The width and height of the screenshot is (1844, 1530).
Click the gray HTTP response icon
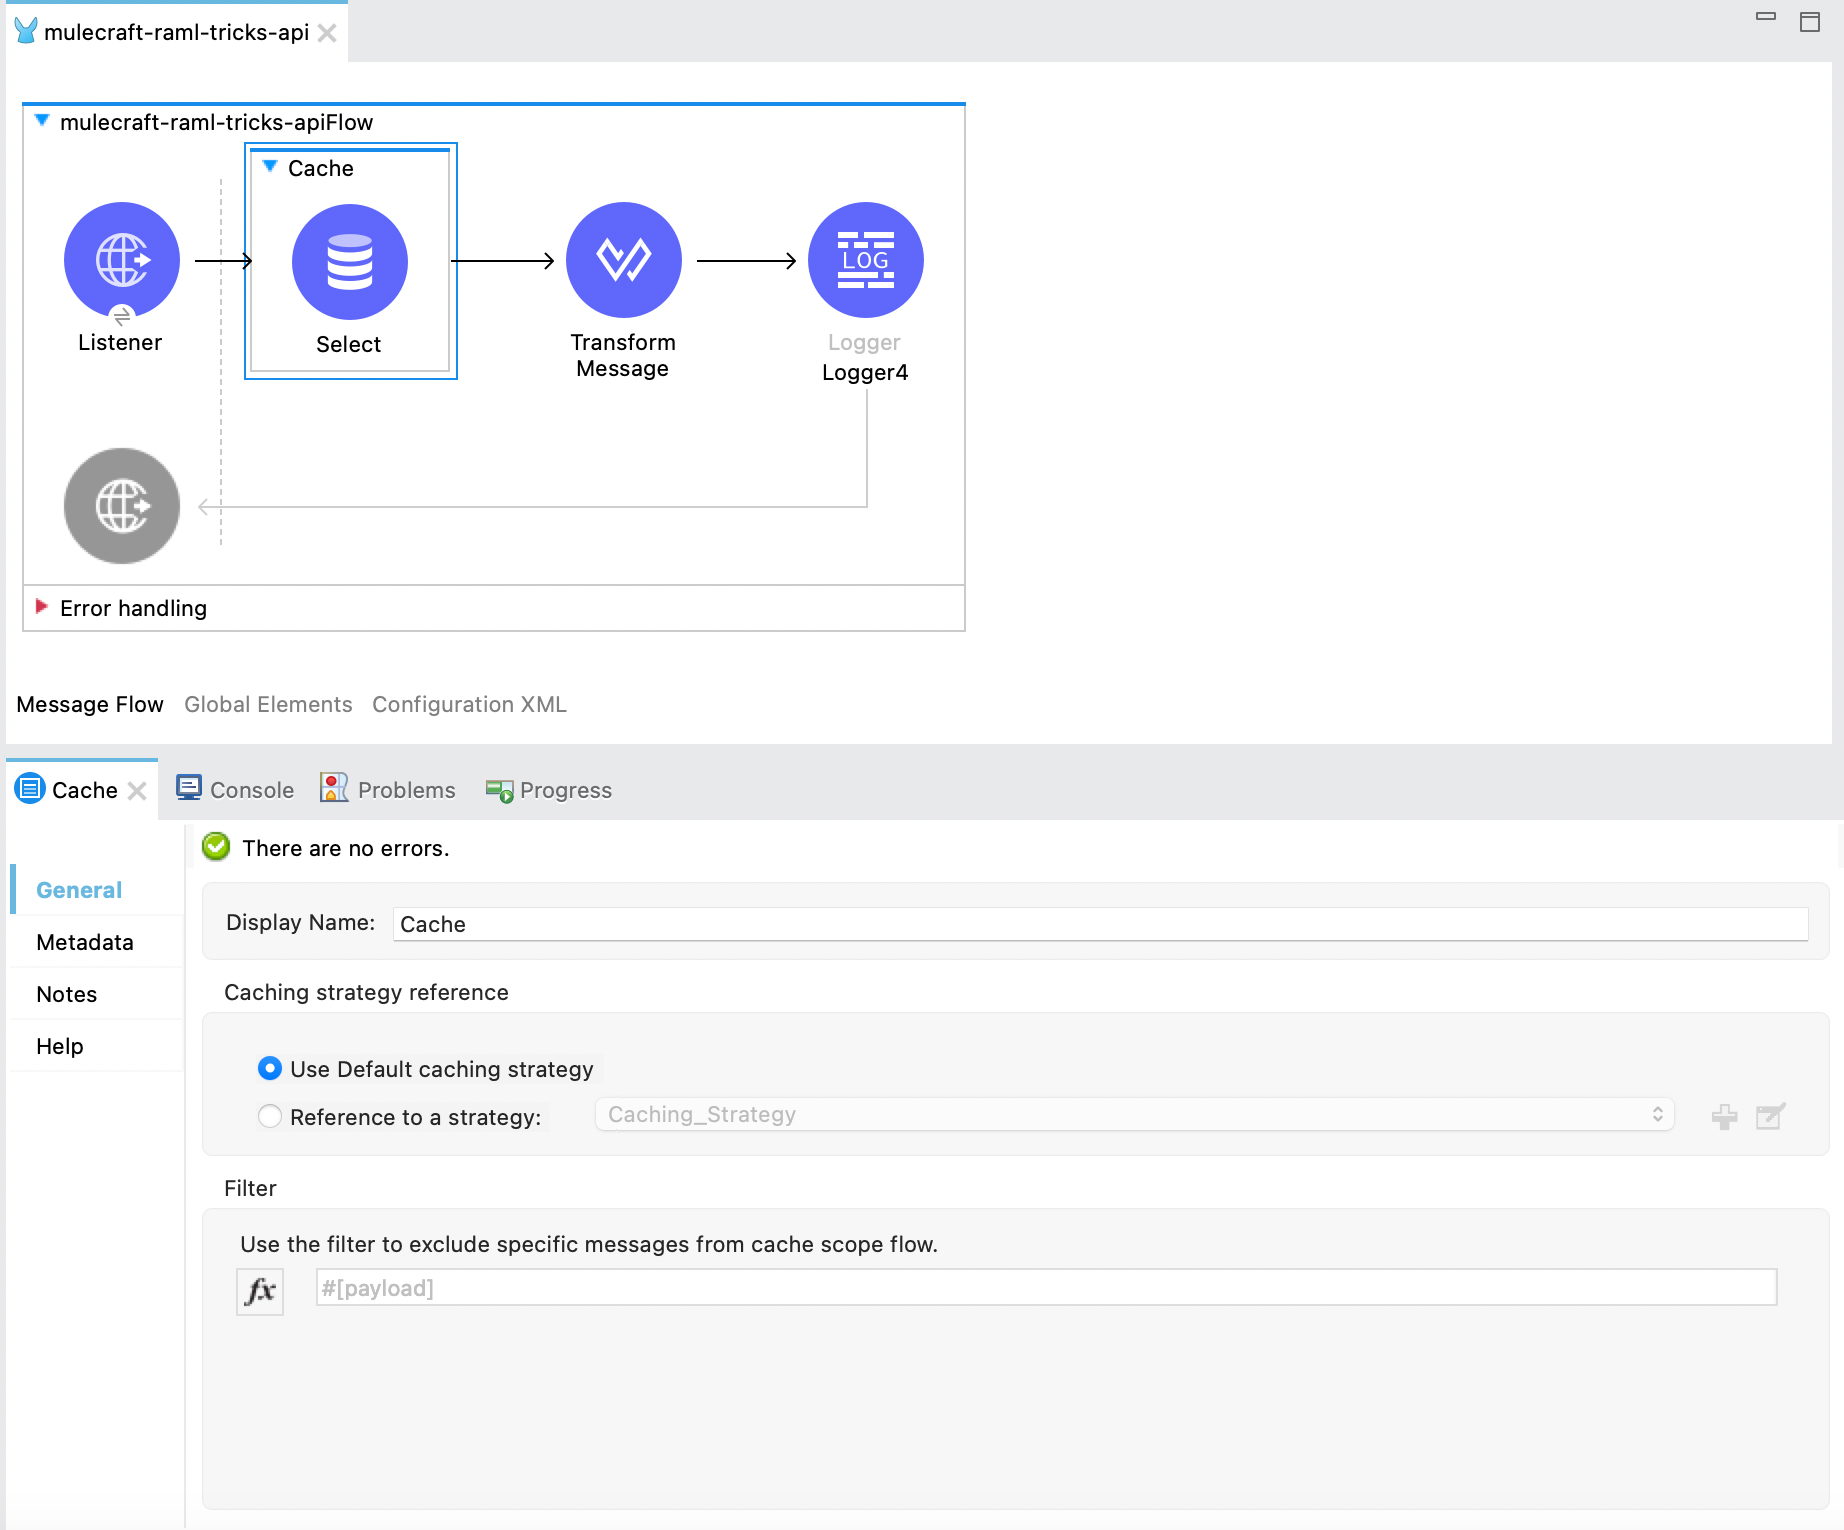point(122,506)
